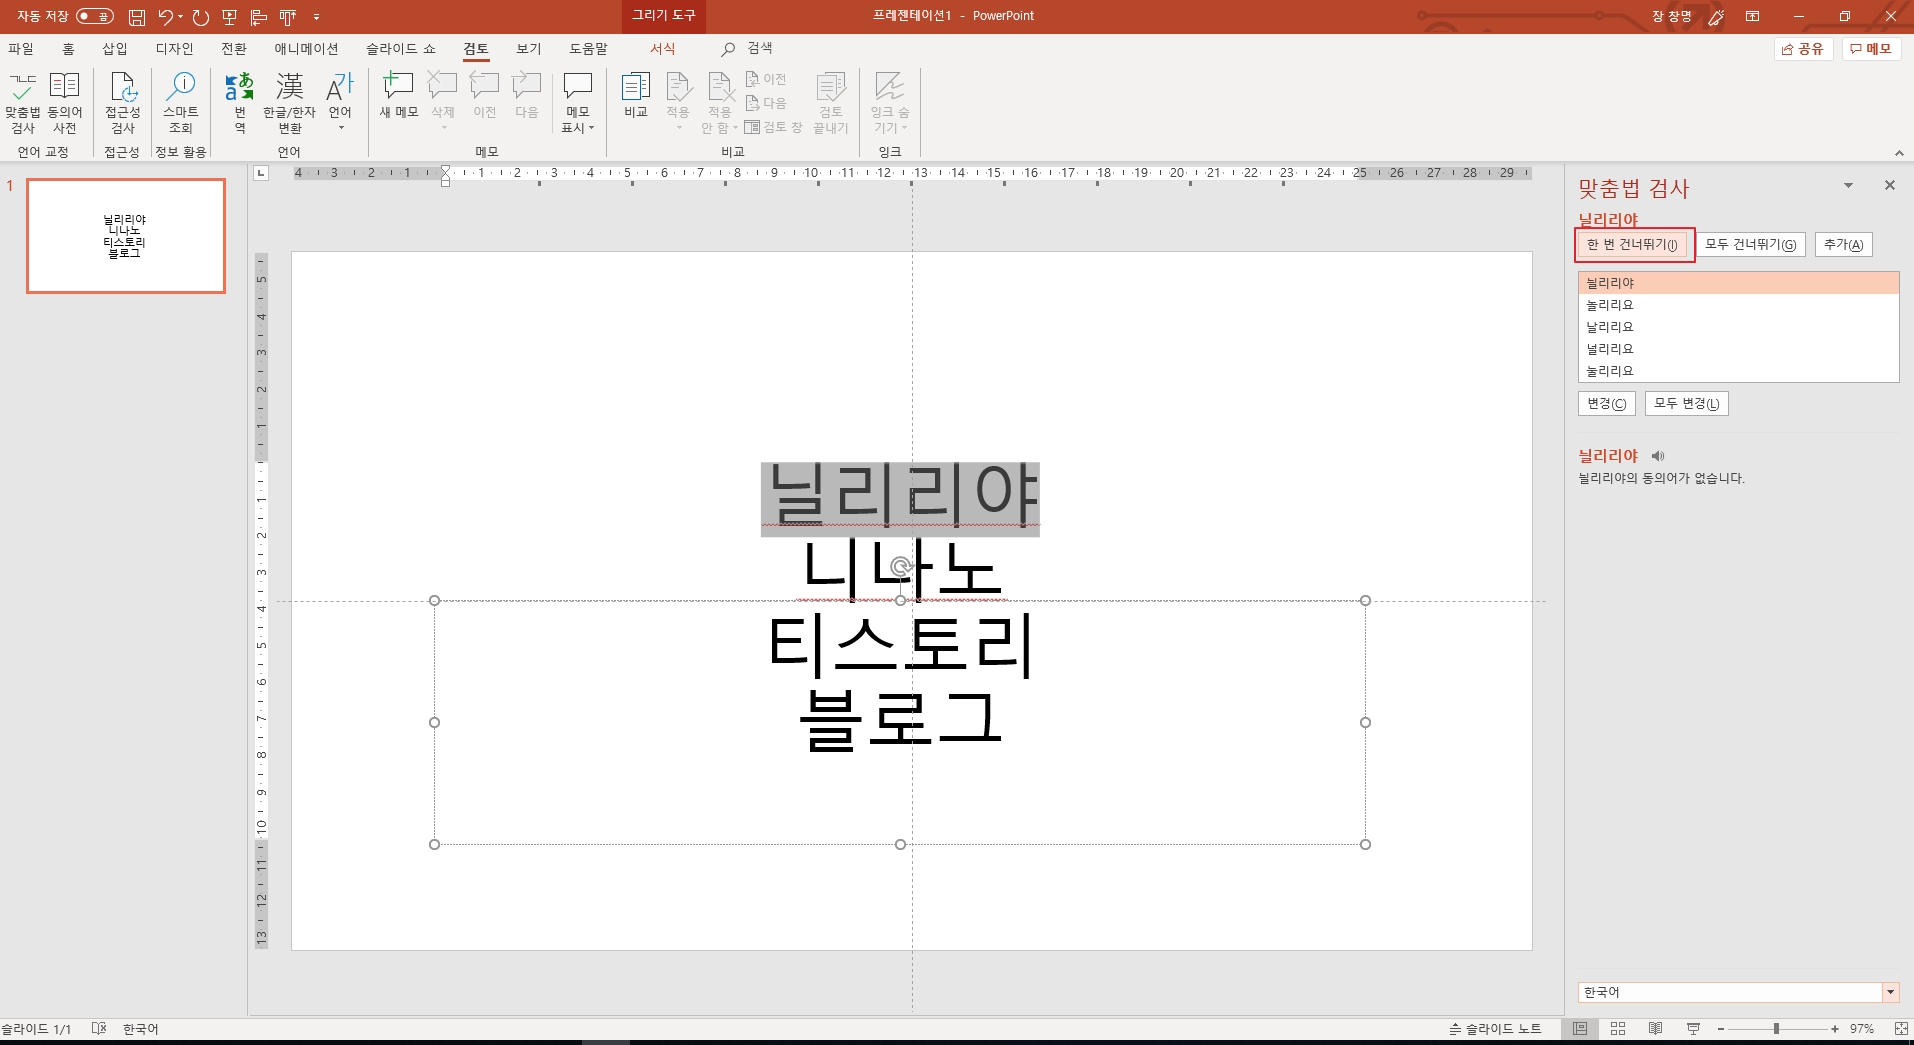Add a 새 메모 new comment
Screen dimensions: 1914x1045
399,96
